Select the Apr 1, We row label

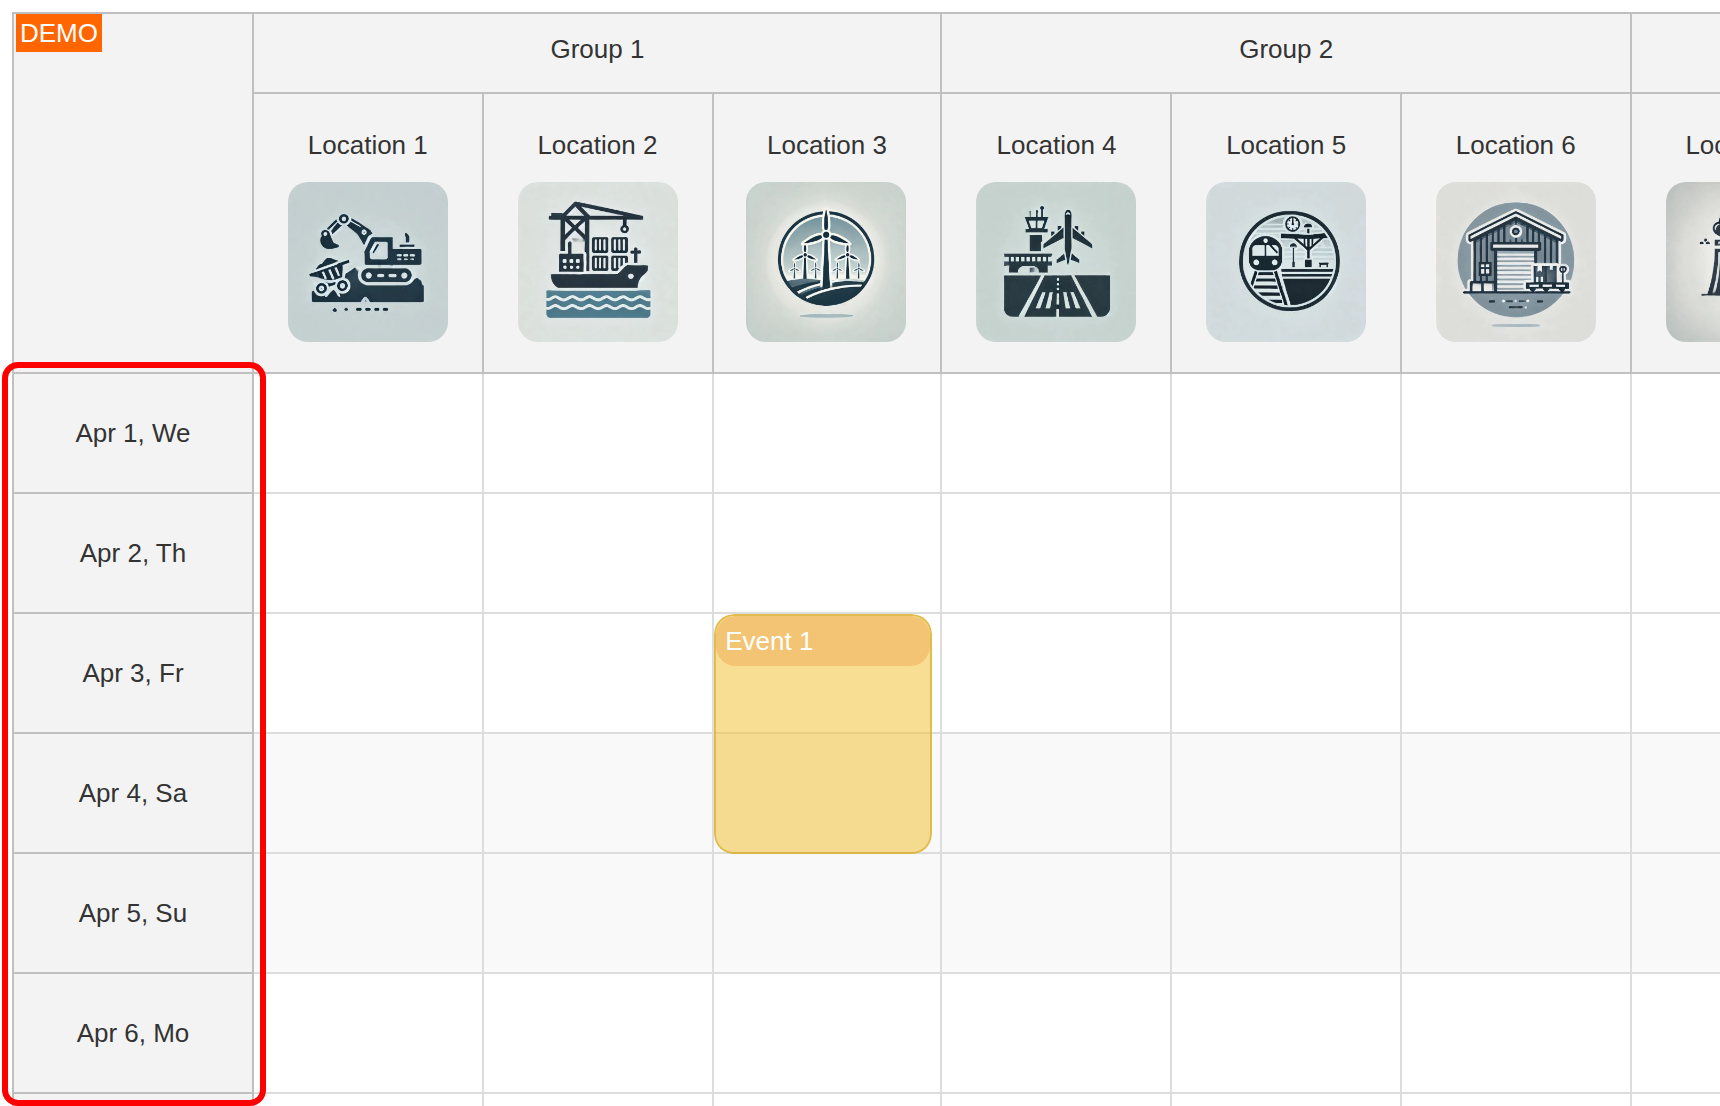133,433
